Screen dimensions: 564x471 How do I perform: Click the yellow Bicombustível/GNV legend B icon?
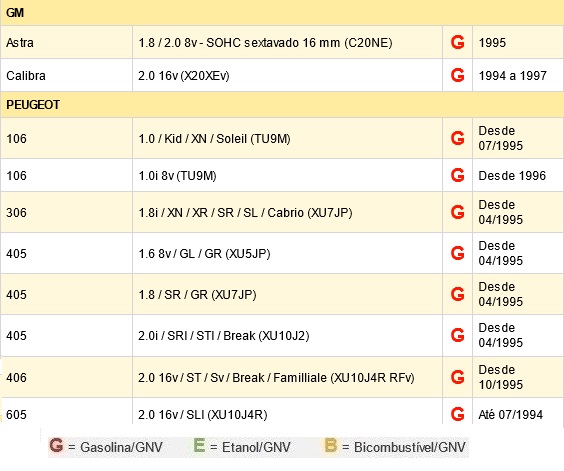point(331,445)
